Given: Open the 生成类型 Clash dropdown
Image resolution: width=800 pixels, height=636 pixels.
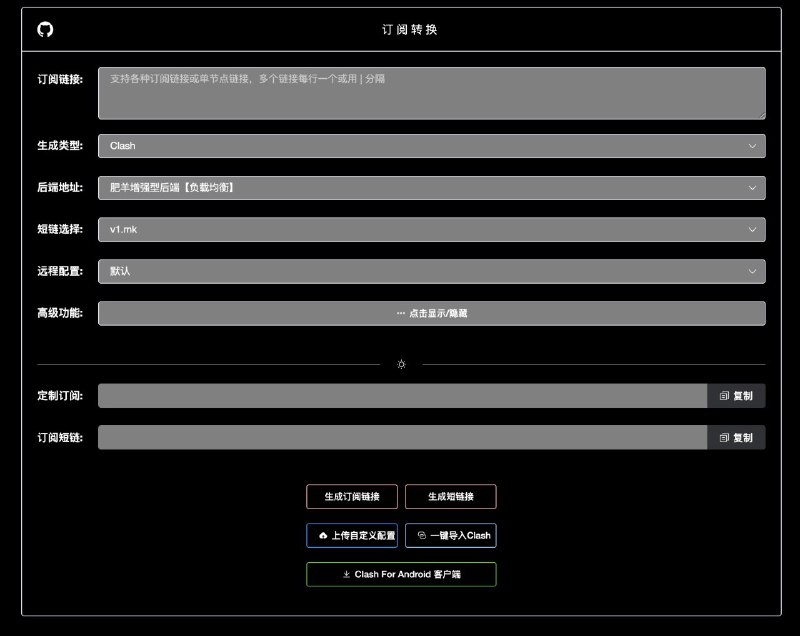Looking at the screenshot, I should [432, 146].
